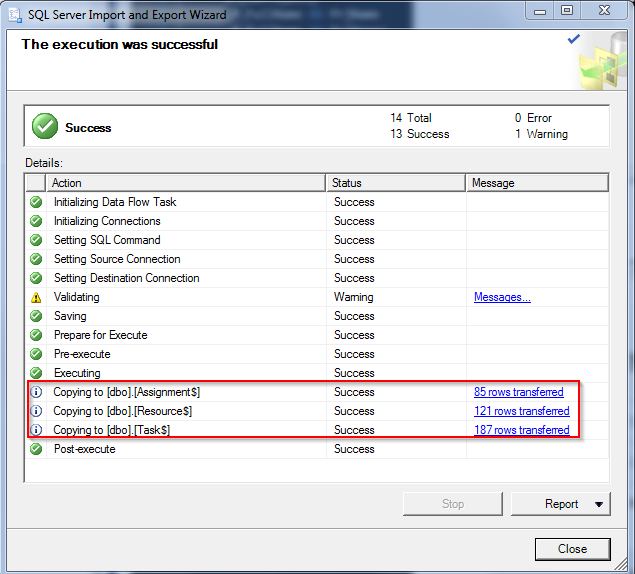Click the Message column header

(537, 183)
